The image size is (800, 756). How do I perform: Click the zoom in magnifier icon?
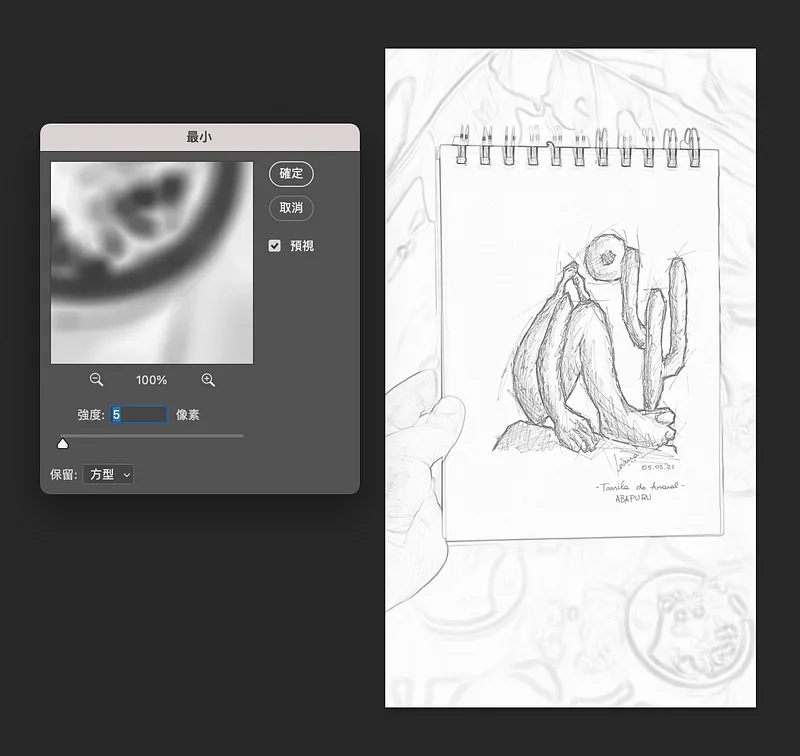click(208, 380)
